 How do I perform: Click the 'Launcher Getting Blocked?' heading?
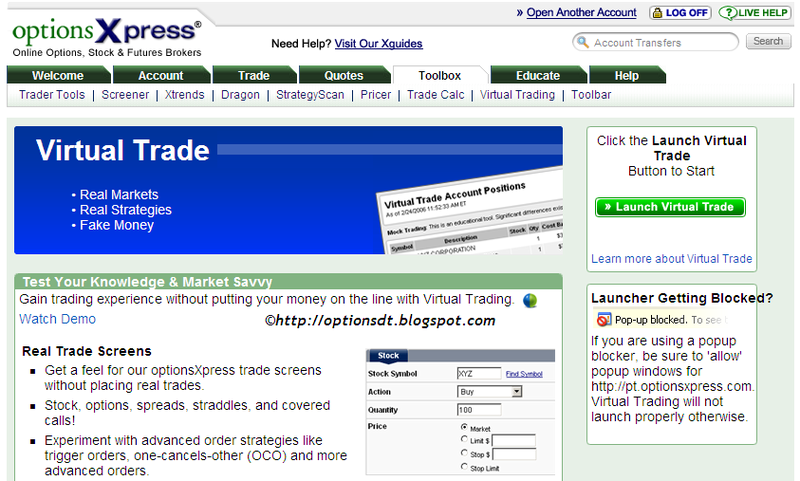682,298
